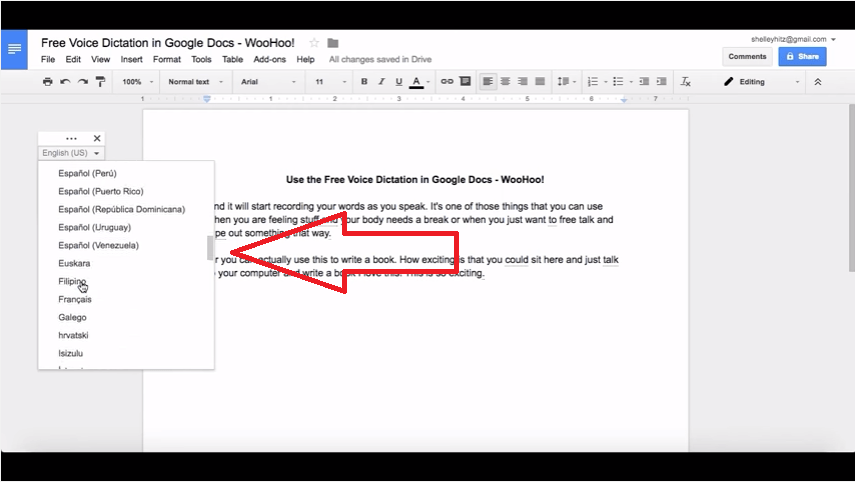Toggle italic formatting
This screenshot has height=482, width=855.
click(381, 82)
